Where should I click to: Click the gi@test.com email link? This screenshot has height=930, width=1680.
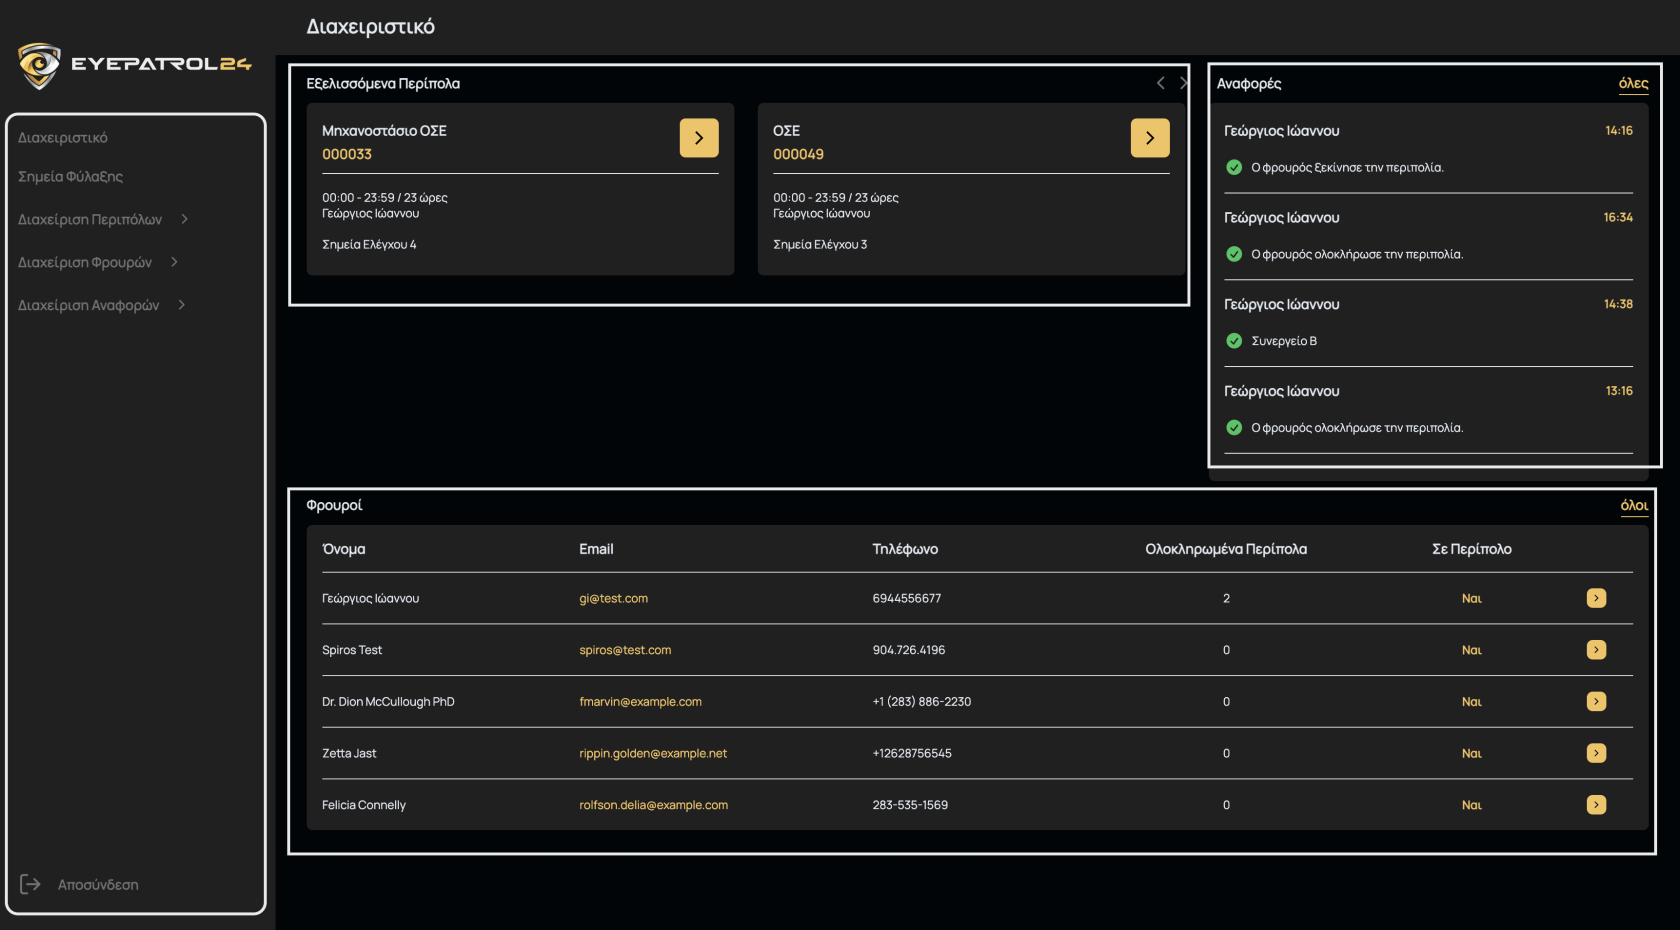coord(613,598)
